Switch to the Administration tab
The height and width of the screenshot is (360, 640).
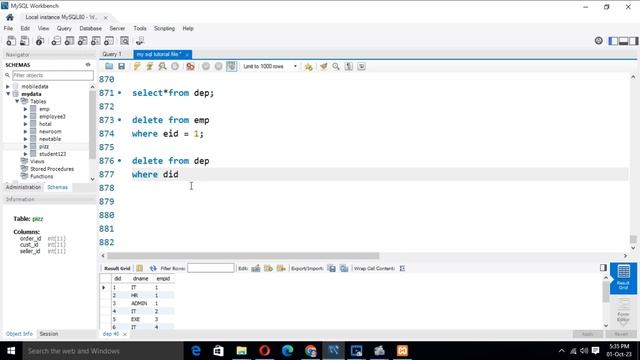click(23, 187)
